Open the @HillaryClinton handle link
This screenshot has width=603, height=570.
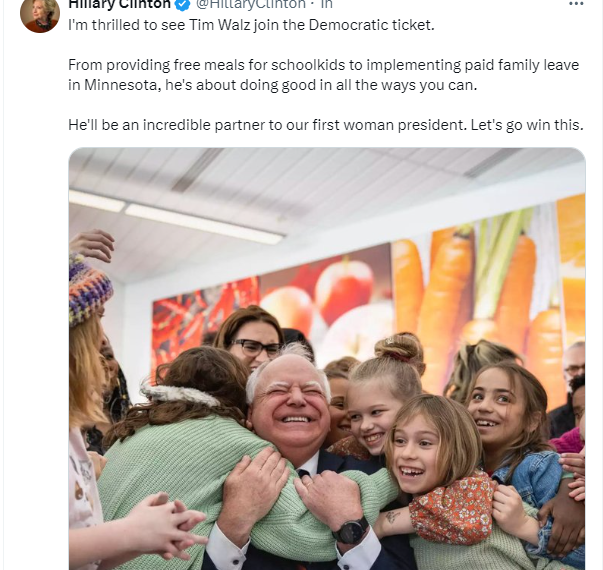pyautogui.click(x=251, y=4)
